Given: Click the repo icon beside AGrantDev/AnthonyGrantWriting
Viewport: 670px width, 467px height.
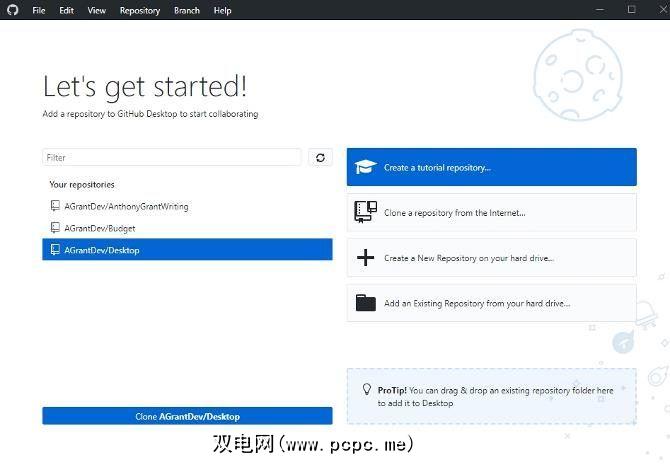Looking at the screenshot, I should coord(55,206).
